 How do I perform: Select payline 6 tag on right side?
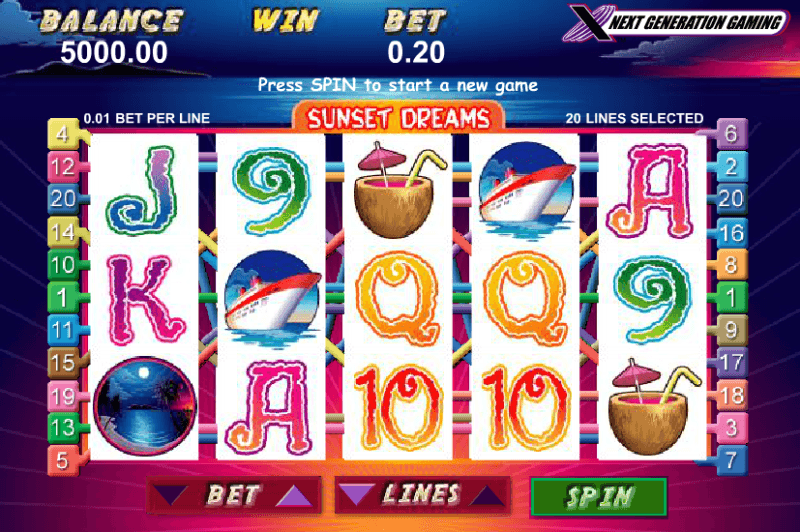(731, 134)
